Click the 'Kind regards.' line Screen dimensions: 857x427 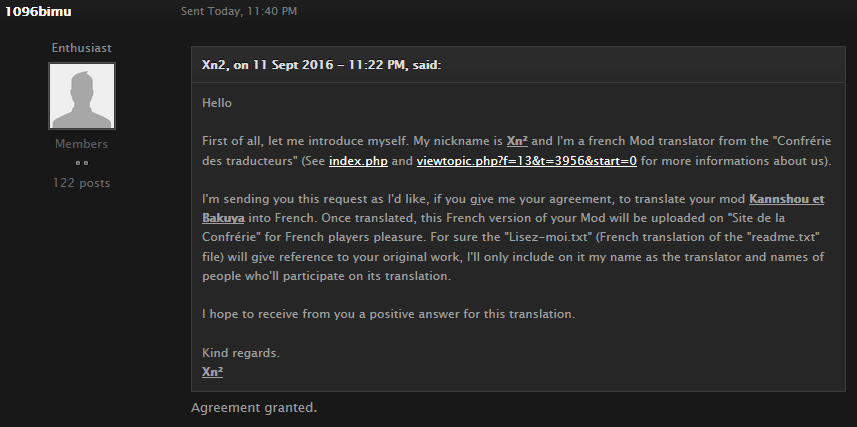[x=241, y=353]
